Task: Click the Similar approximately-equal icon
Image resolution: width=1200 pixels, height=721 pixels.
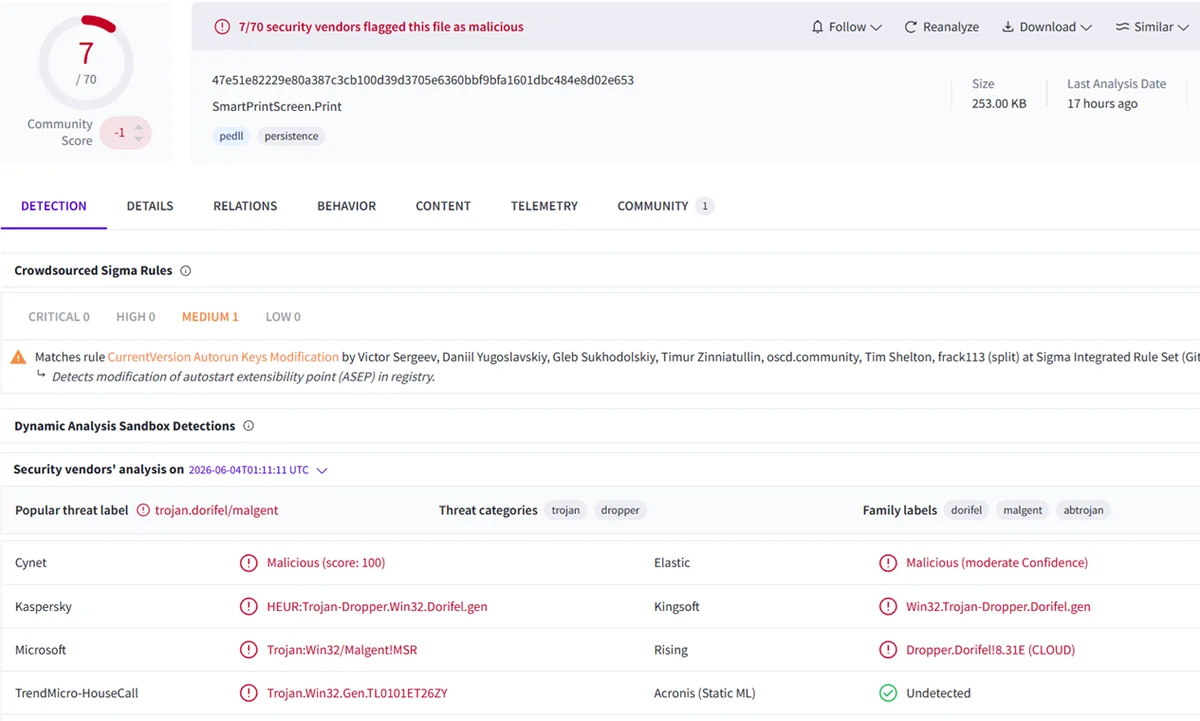Action: [1123, 27]
